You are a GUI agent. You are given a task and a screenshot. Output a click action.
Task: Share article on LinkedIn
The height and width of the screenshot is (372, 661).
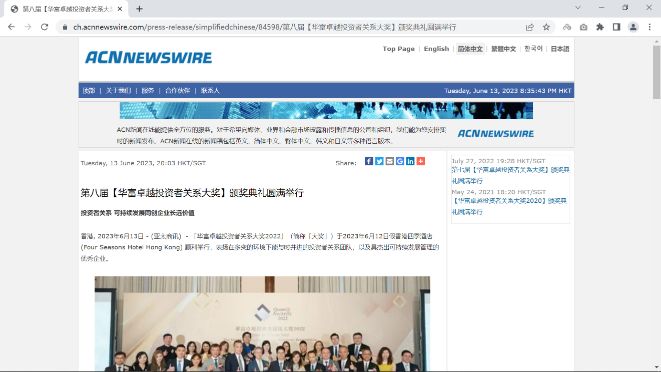pyautogui.click(x=410, y=161)
